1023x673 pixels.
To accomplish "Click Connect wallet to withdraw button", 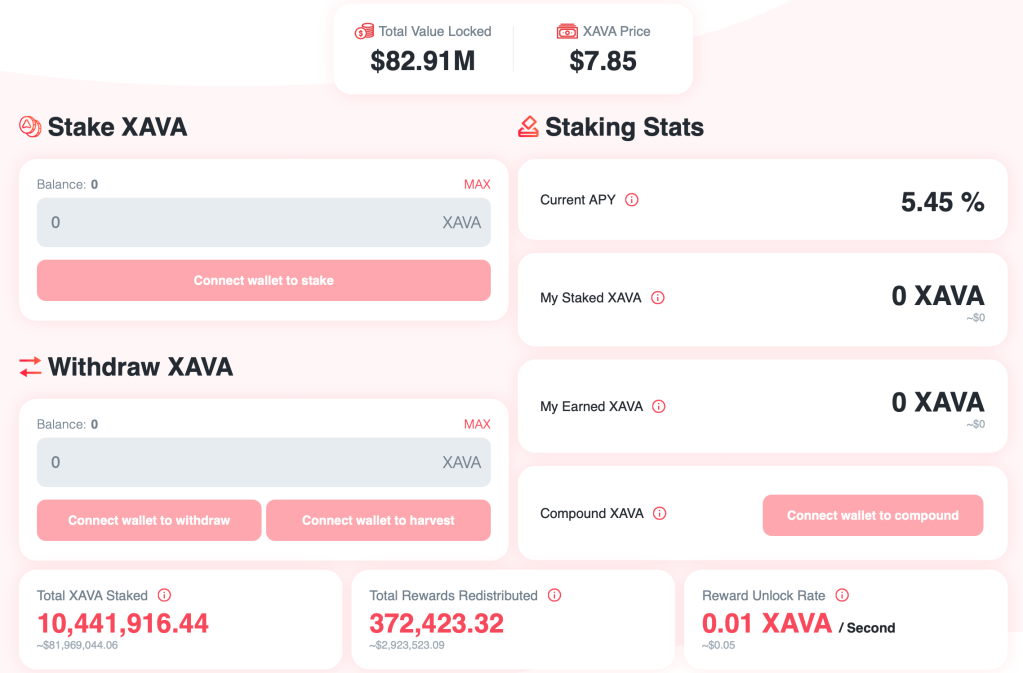I will pos(149,520).
